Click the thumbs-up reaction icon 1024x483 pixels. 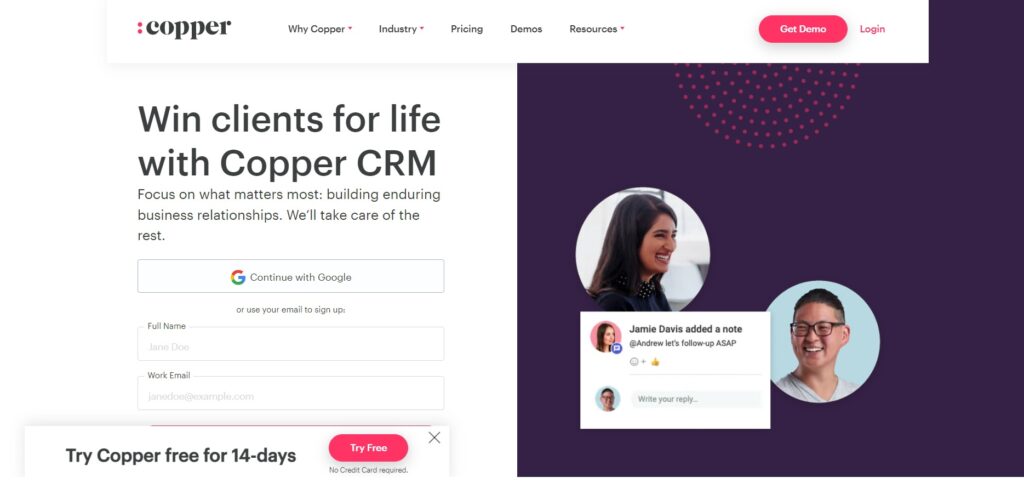pos(655,362)
